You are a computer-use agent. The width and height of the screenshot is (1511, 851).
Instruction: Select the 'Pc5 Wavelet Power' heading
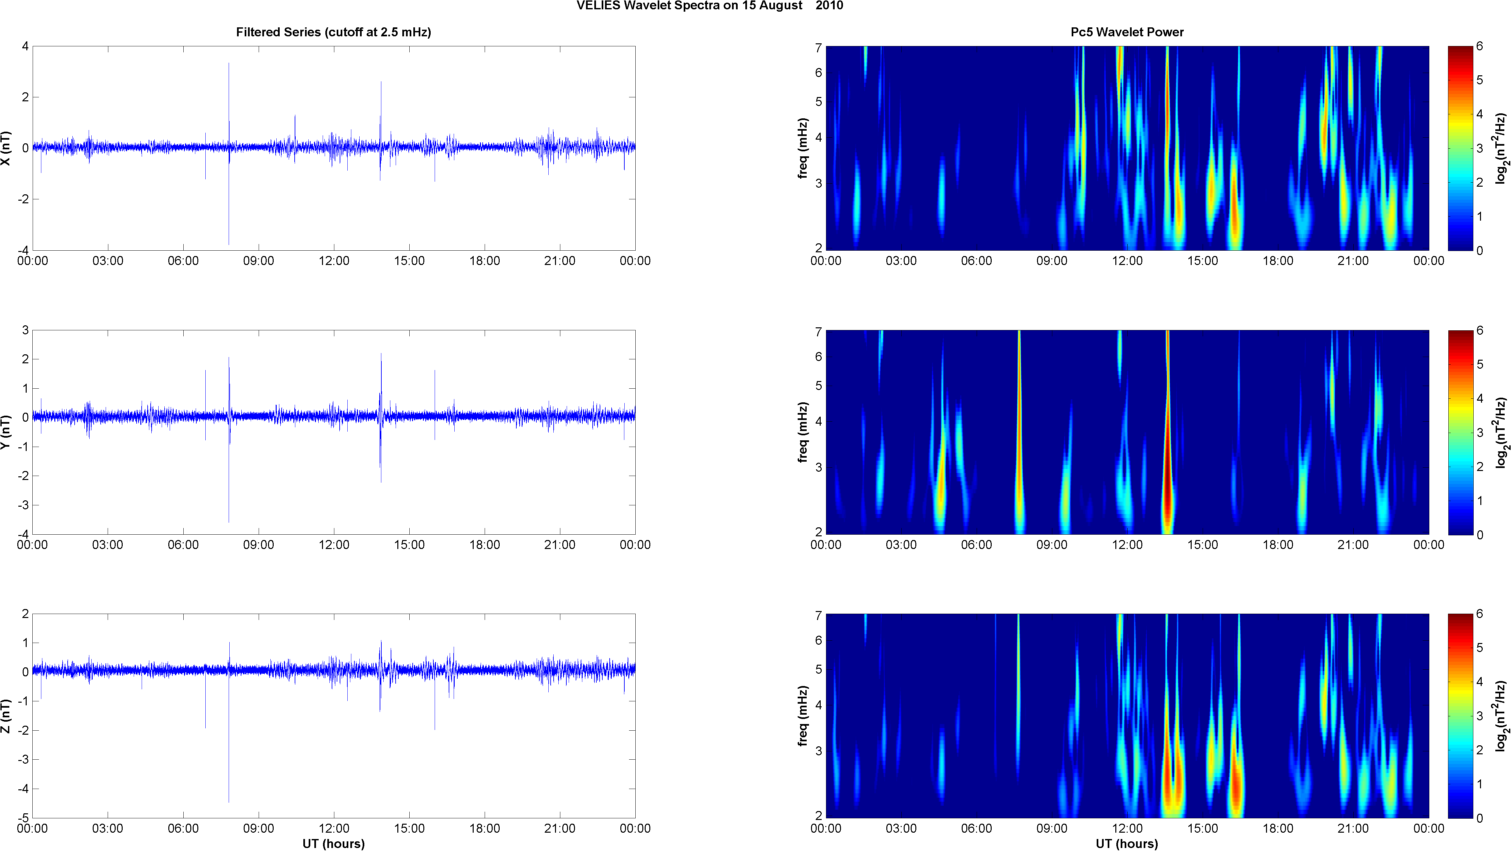click(1127, 32)
